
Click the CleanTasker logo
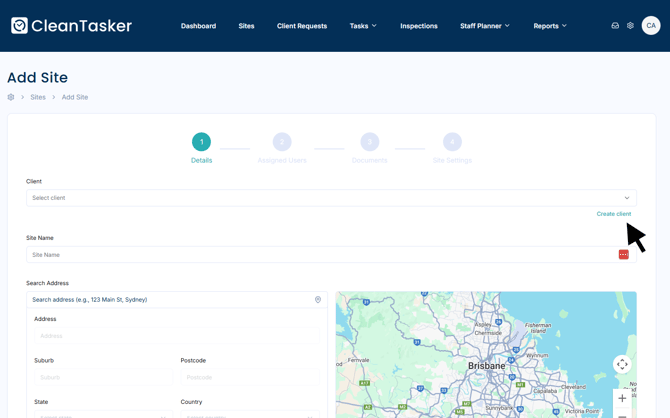pyautogui.click(x=71, y=26)
